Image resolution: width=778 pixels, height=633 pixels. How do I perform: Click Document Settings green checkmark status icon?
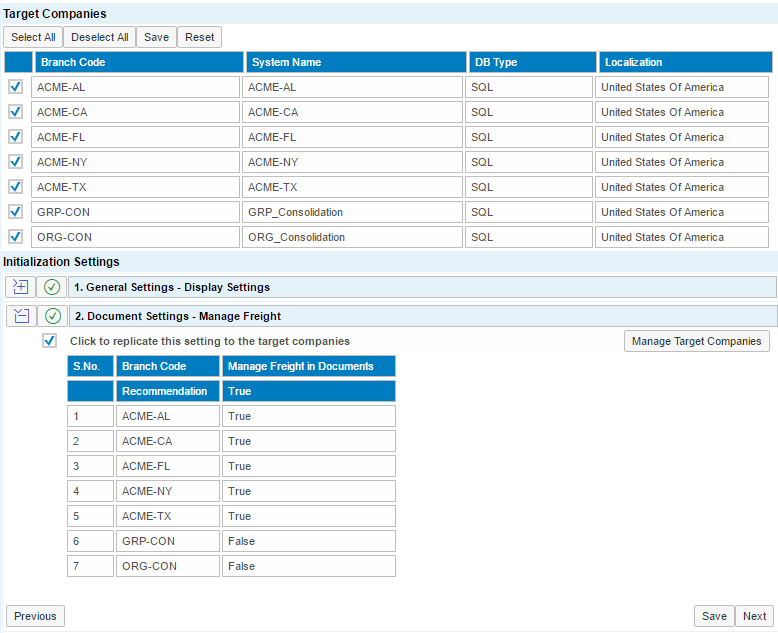[52, 316]
